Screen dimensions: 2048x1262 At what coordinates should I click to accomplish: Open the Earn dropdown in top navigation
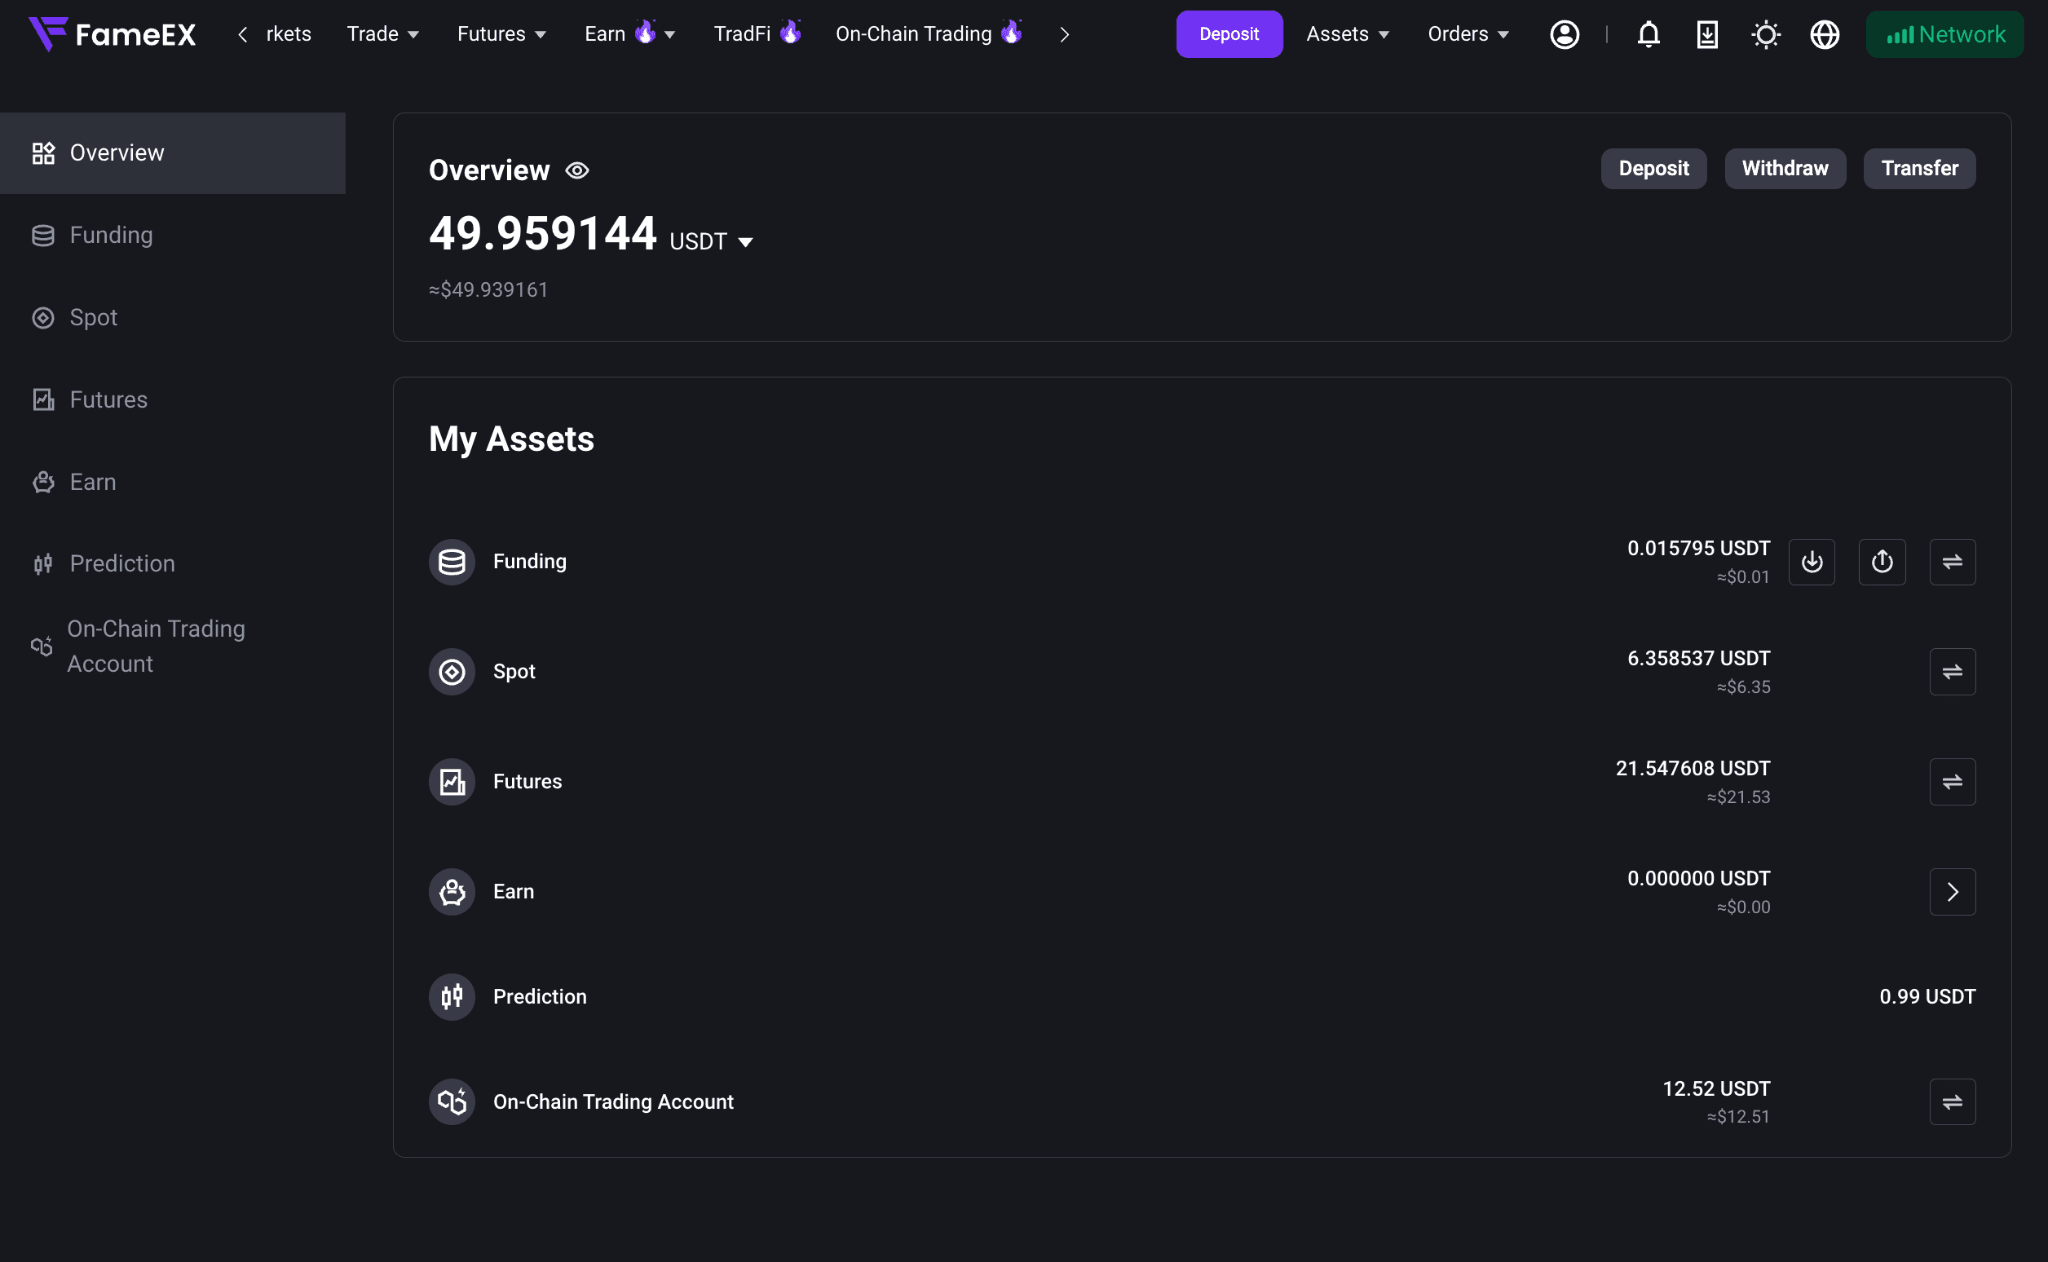[x=630, y=34]
